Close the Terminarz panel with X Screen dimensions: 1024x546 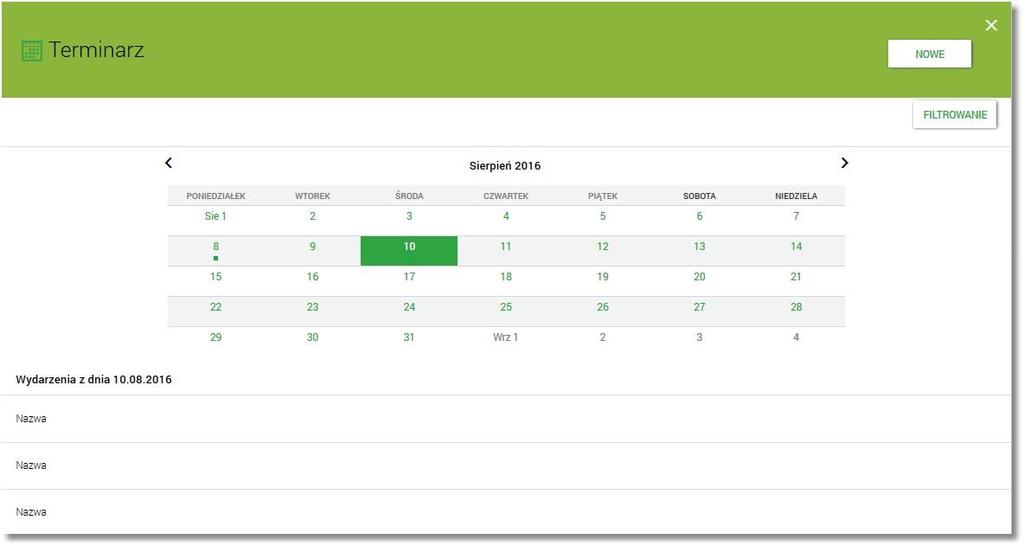click(991, 25)
